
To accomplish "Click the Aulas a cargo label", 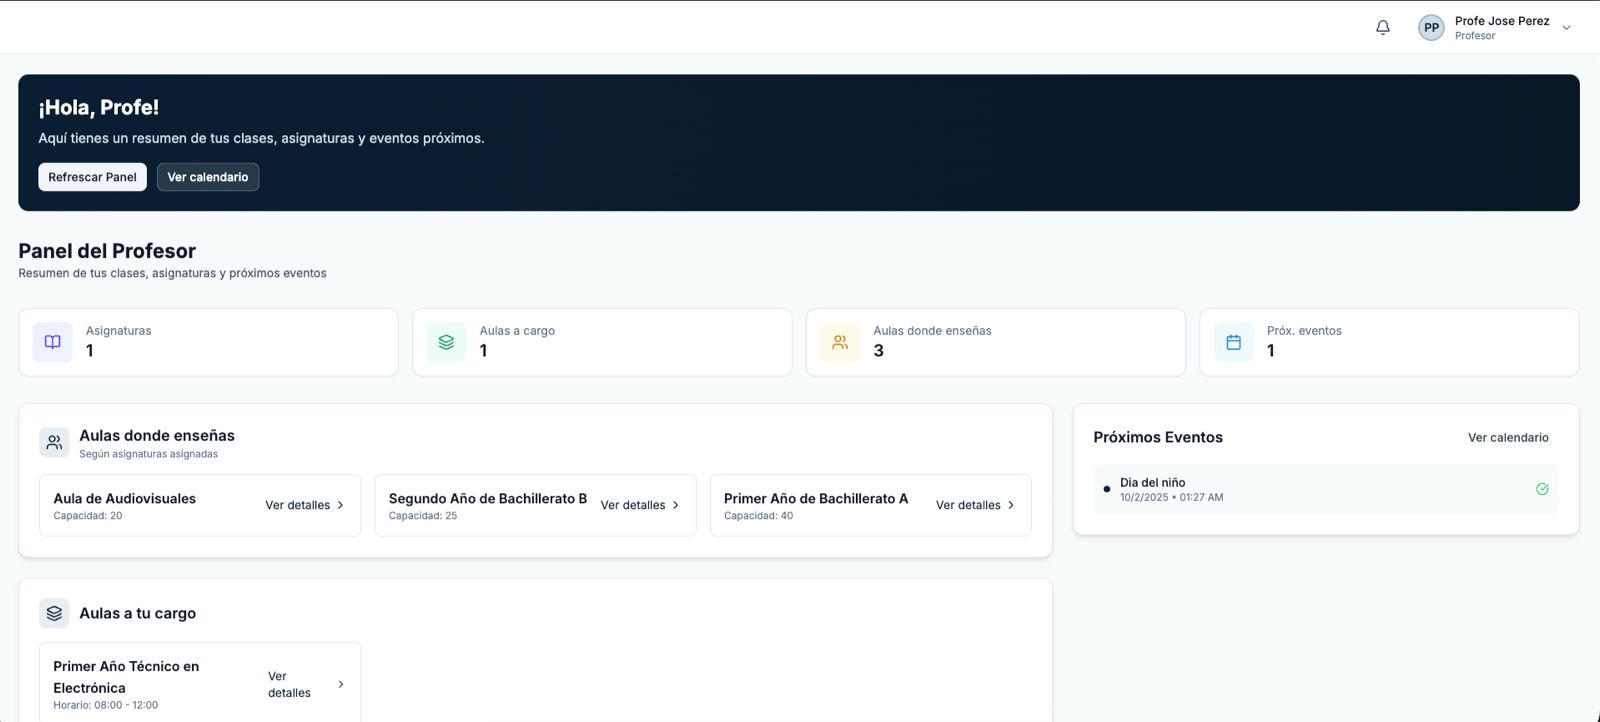I will click(517, 331).
